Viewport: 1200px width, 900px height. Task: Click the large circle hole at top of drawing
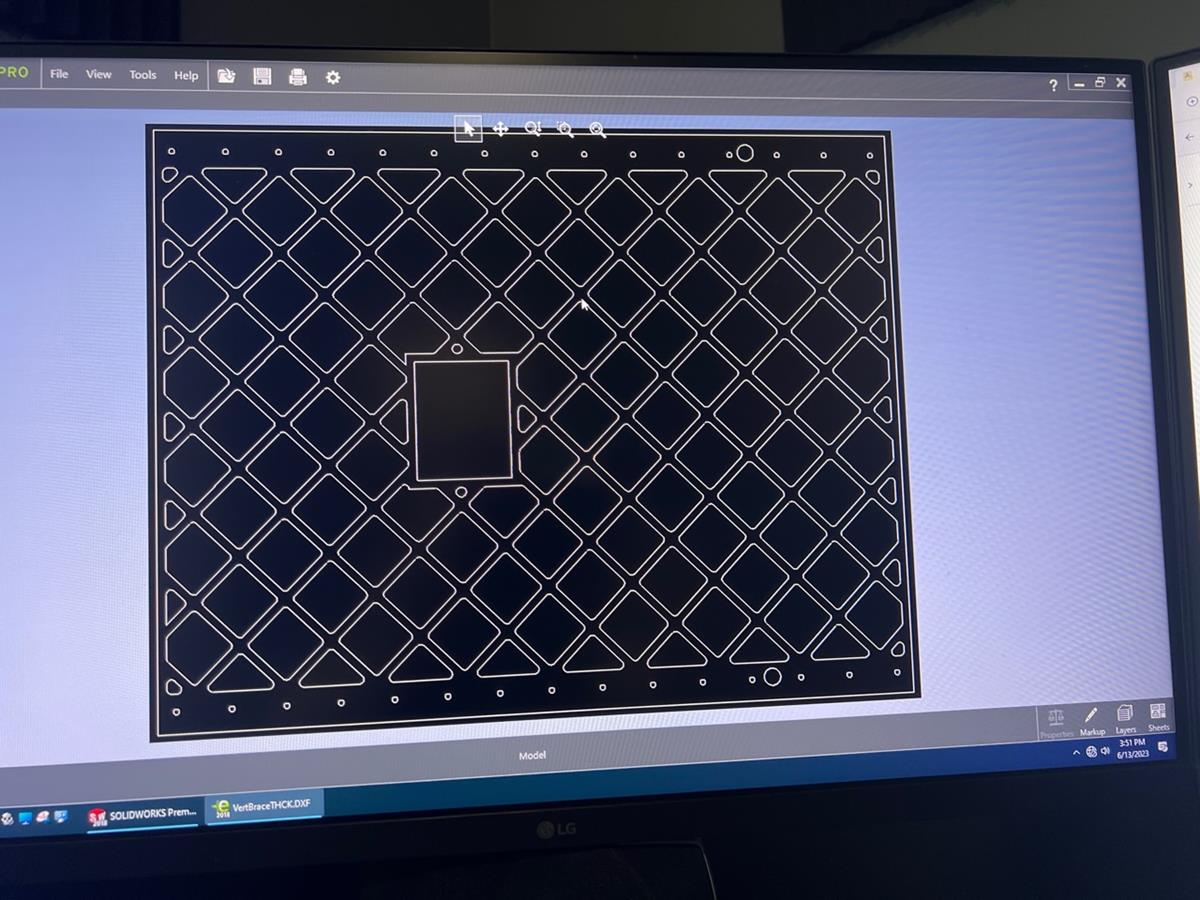[744, 152]
